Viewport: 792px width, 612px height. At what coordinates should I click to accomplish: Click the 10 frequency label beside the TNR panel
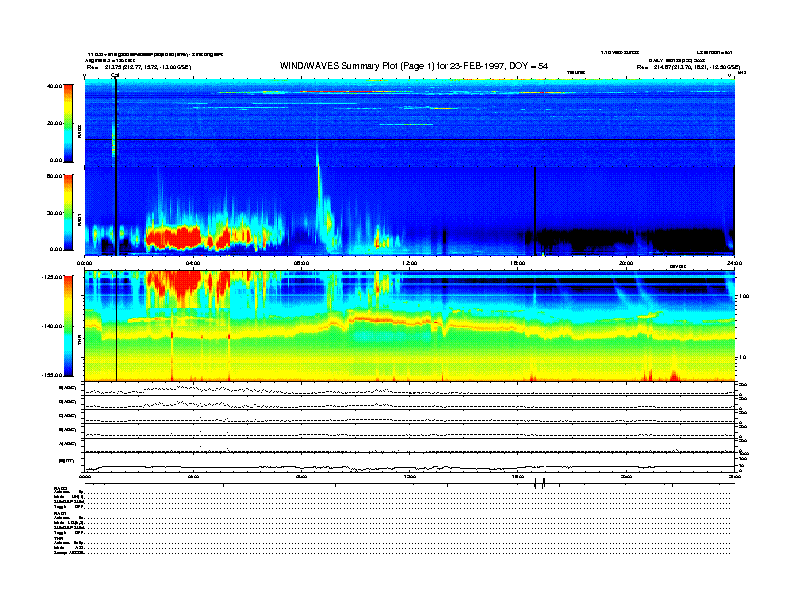coord(741,358)
